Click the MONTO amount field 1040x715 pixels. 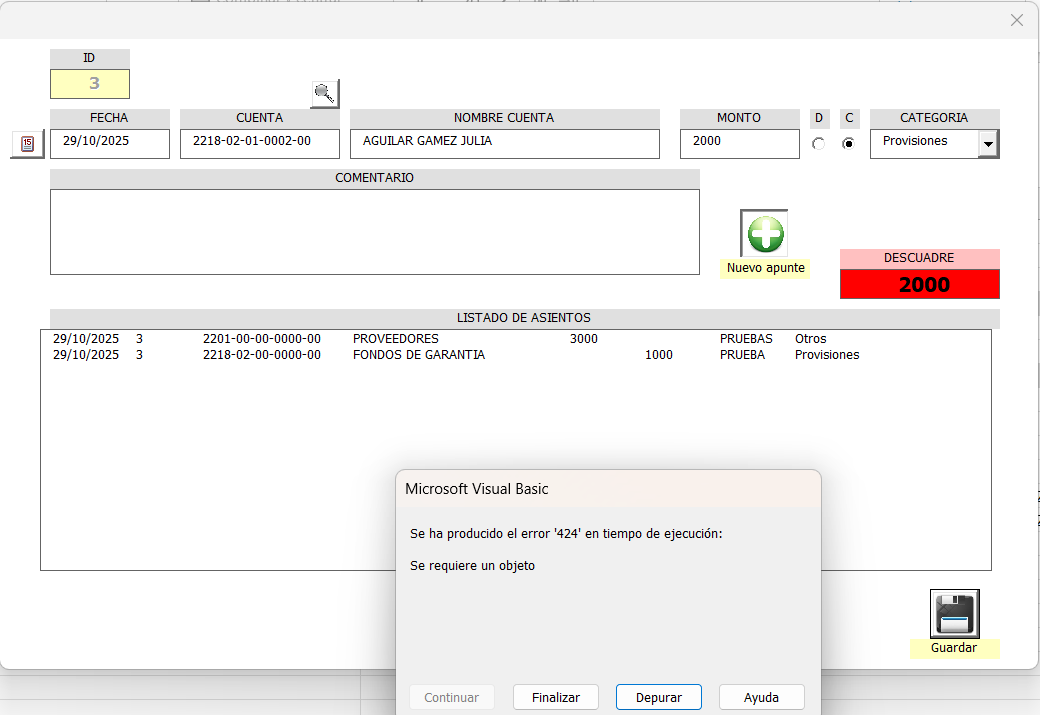coord(740,143)
